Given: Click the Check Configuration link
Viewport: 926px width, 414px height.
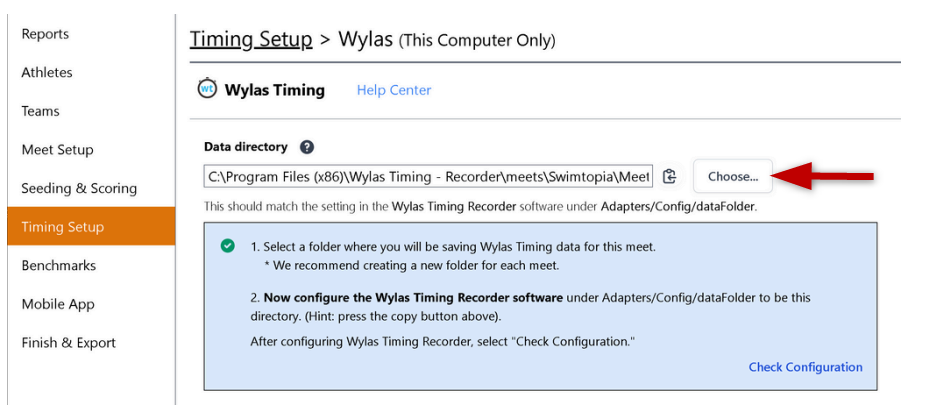Looking at the screenshot, I should click(806, 367).
